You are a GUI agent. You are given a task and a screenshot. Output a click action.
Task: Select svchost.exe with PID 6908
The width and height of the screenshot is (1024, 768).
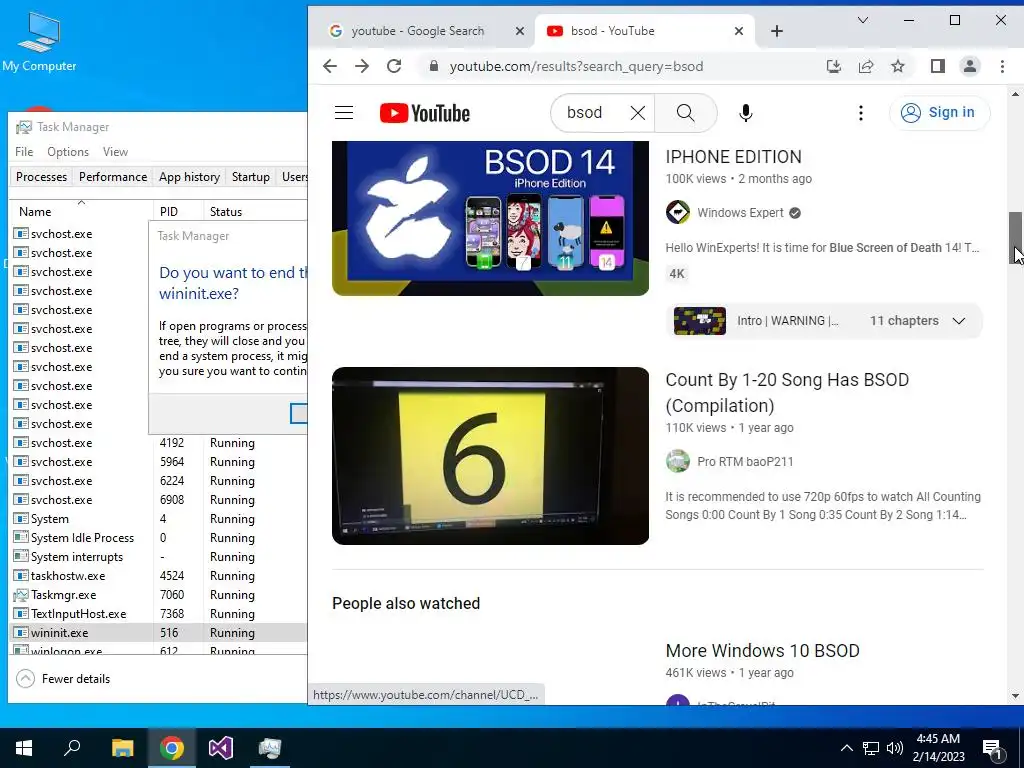point(159,500)
